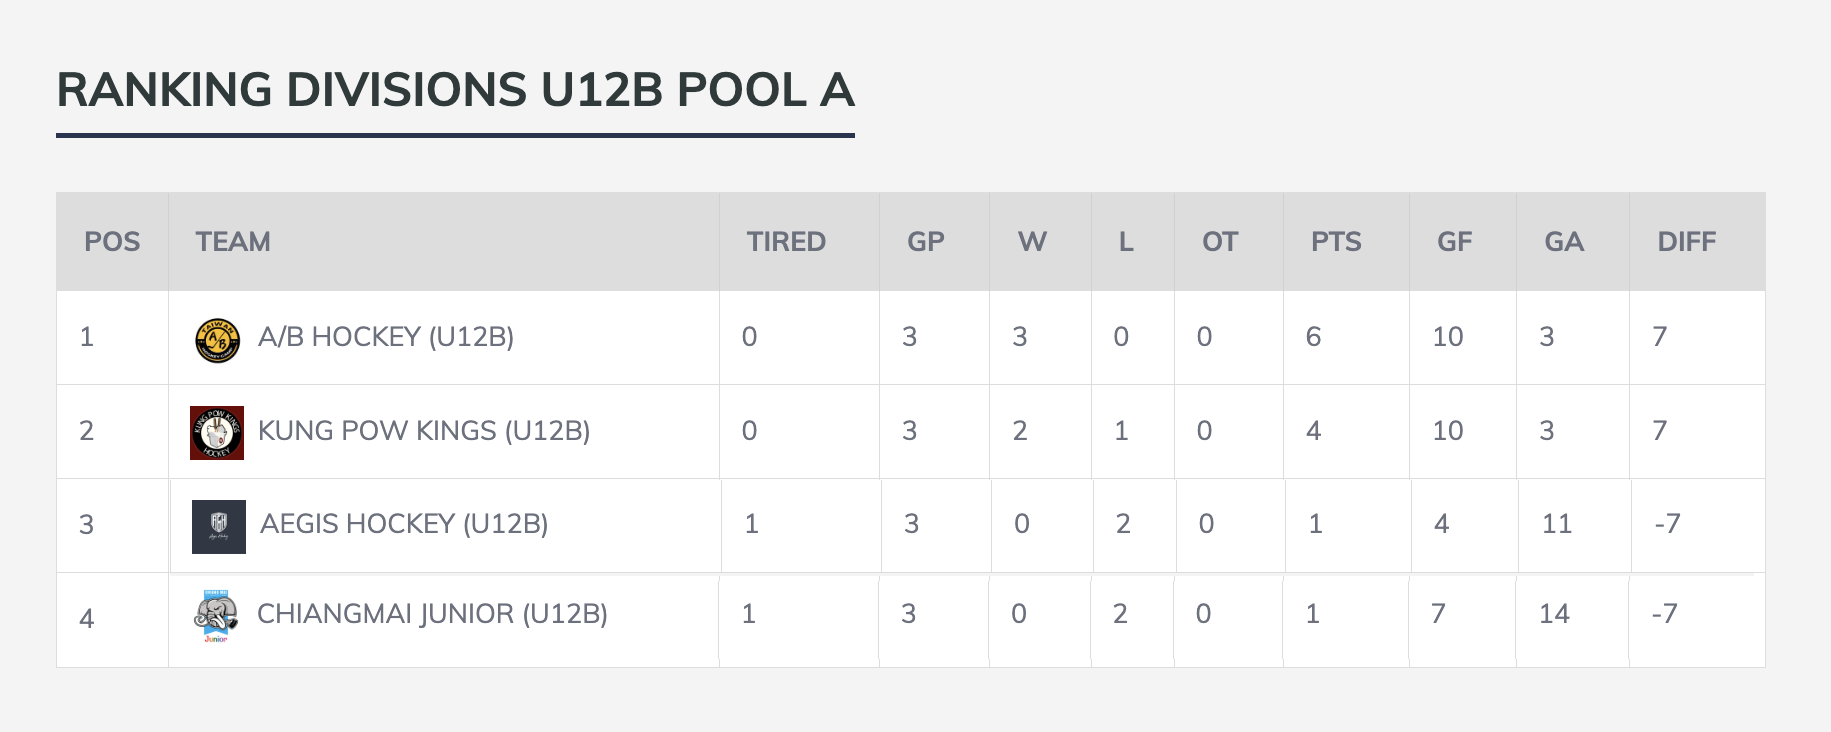
Task: Sort by the PTS column header
Action: (x=1336, y=242)
